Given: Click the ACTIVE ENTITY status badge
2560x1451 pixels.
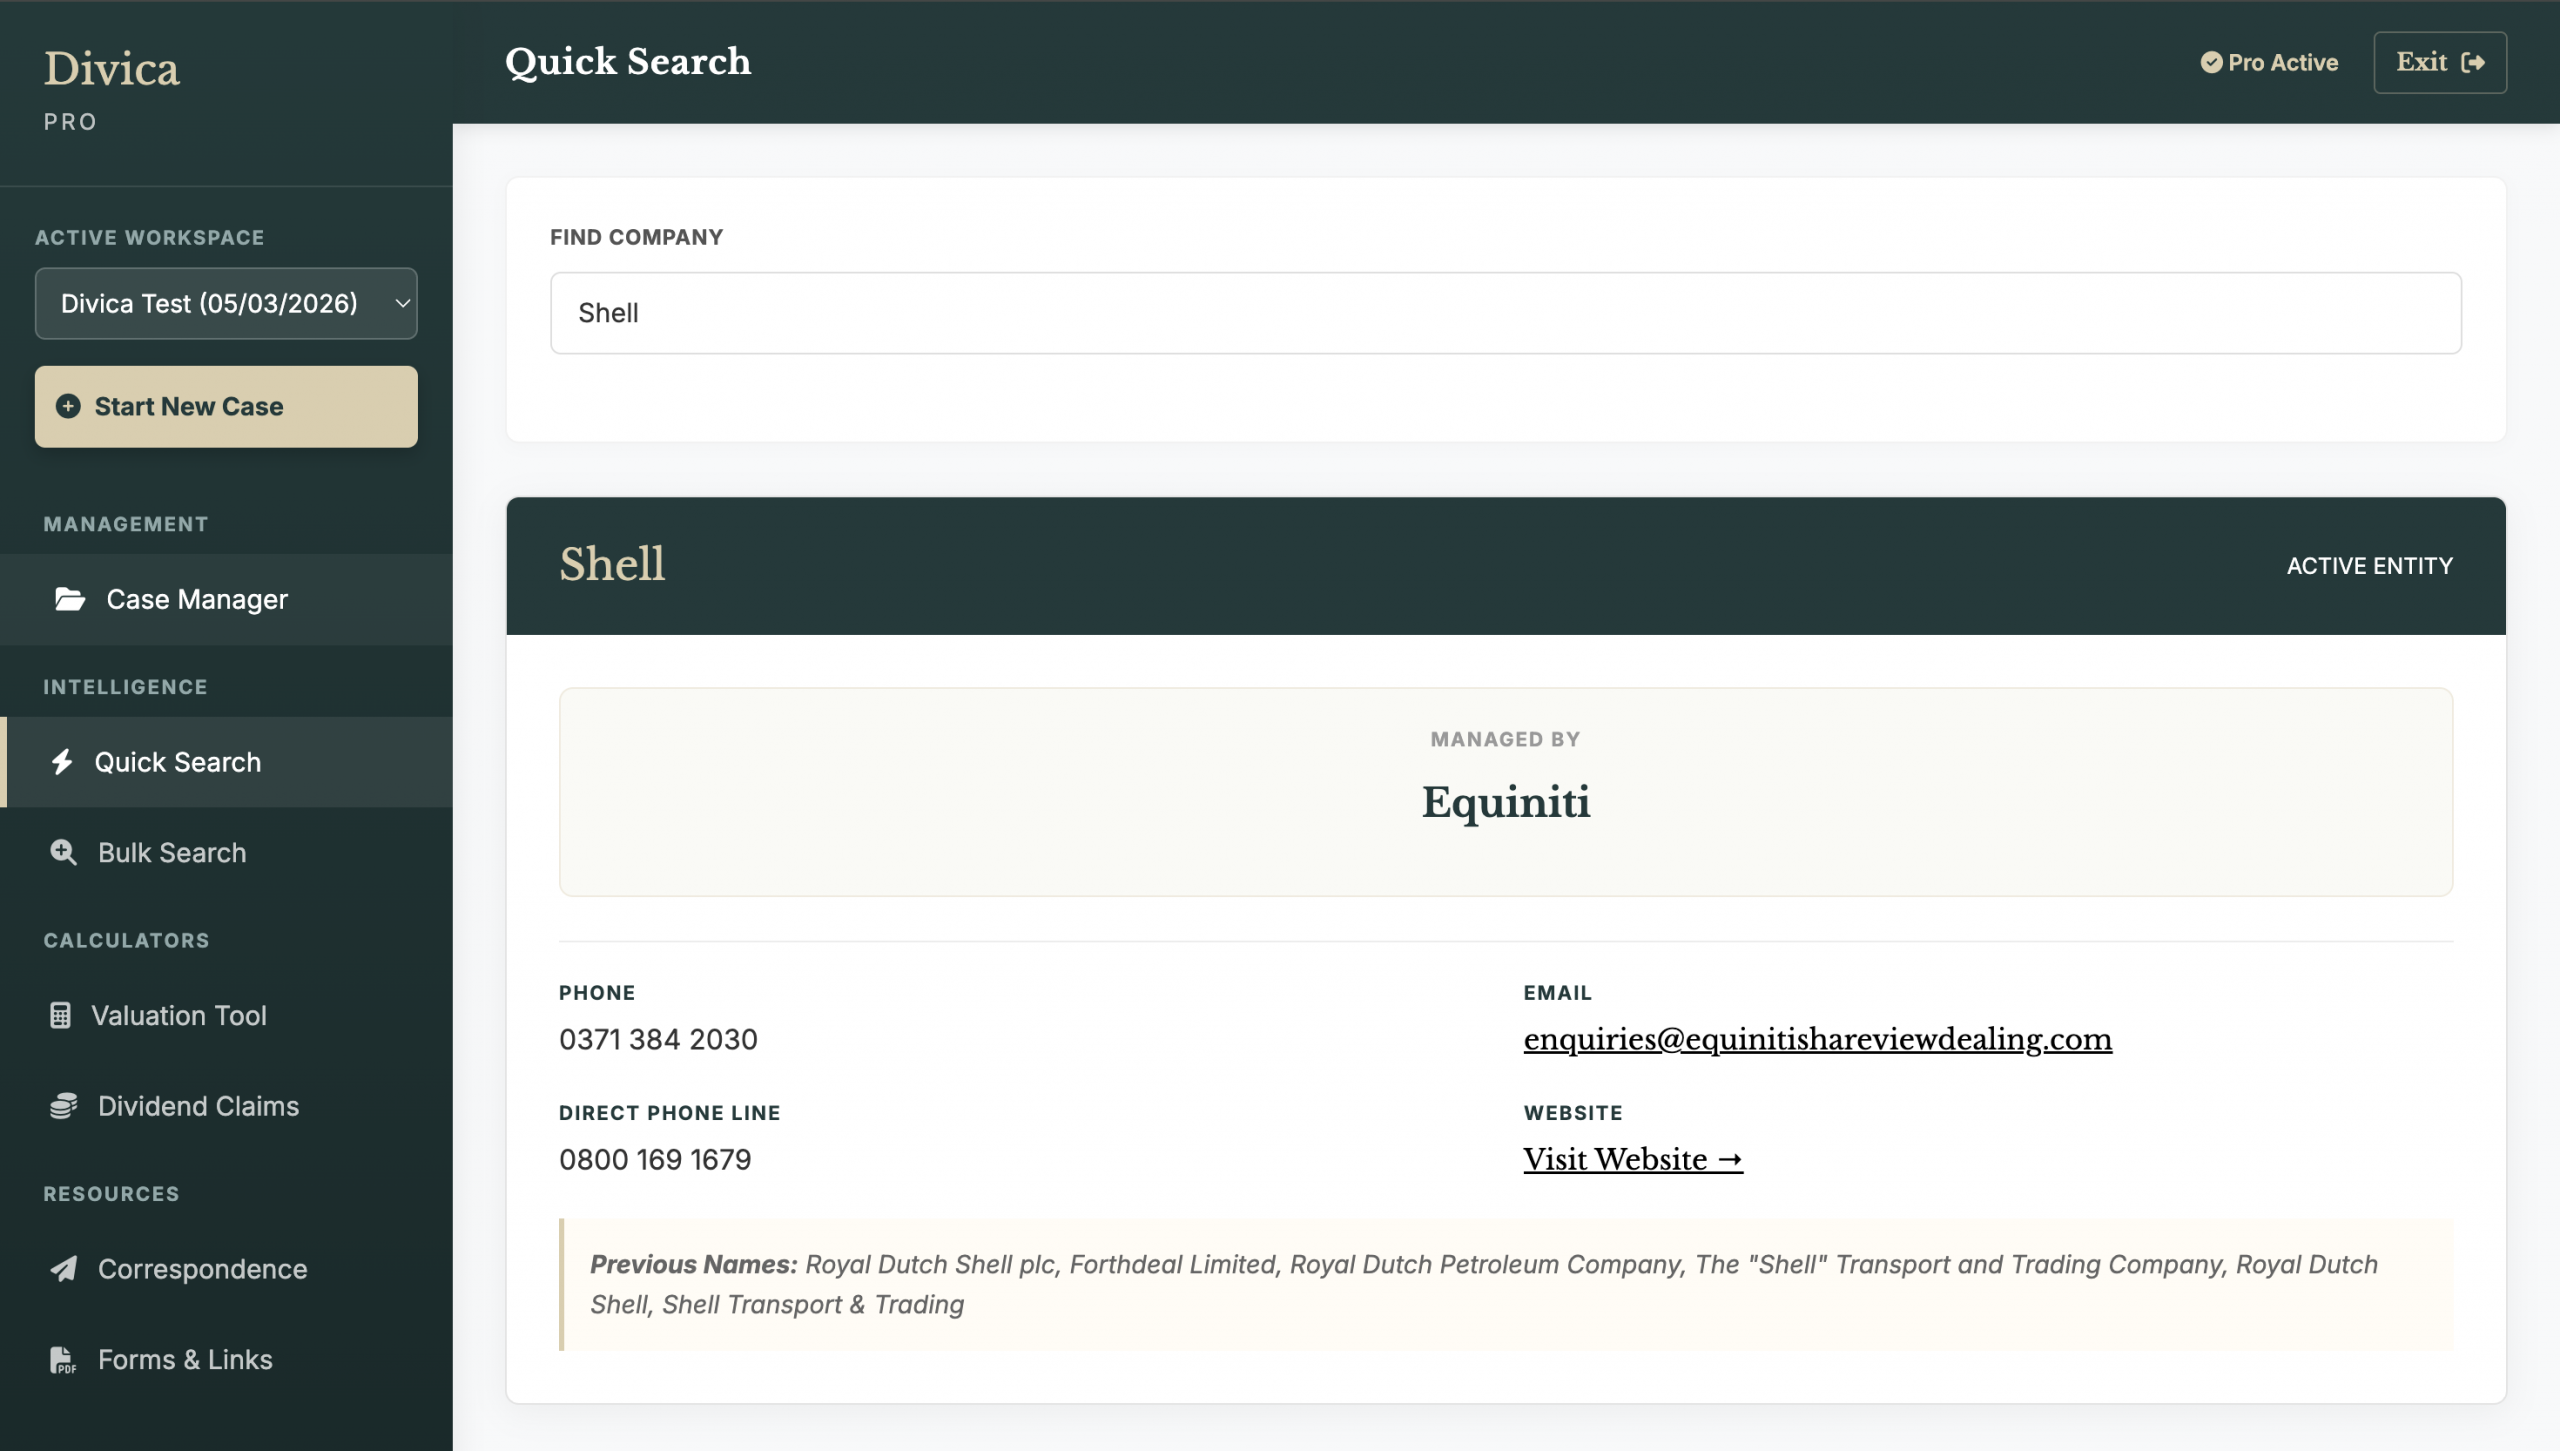Looking at the screenshot, I should pos(2370,566).
